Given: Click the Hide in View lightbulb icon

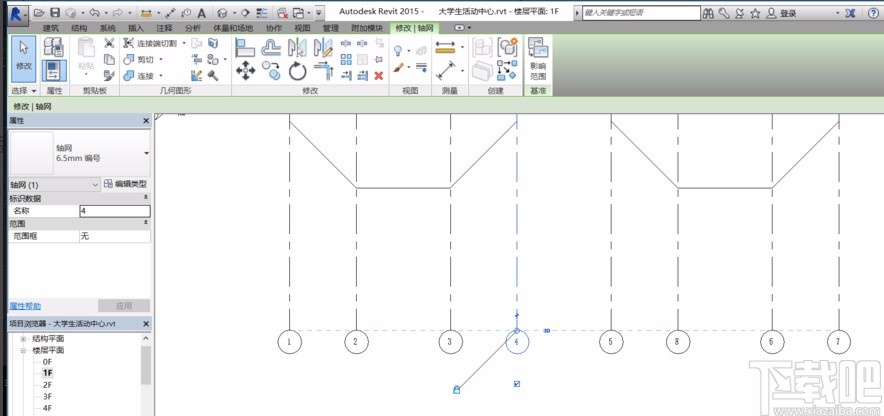Looking at the screenshot, I should 399,51.
